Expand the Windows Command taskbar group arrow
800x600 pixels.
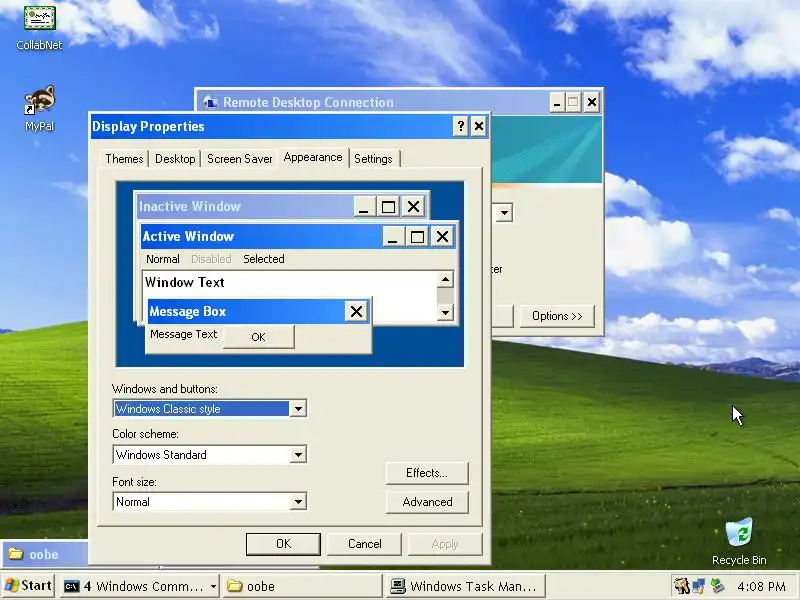[213, 586]
